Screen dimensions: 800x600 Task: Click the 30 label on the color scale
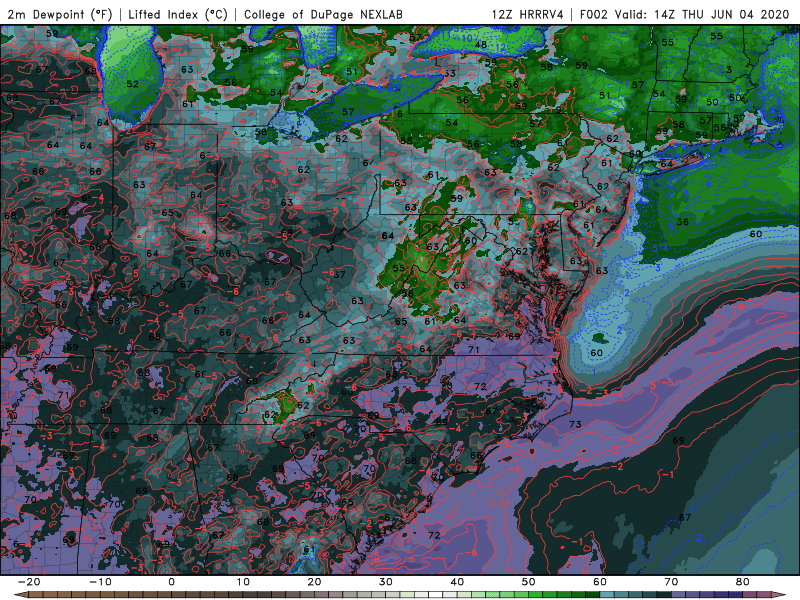(386, 582)
